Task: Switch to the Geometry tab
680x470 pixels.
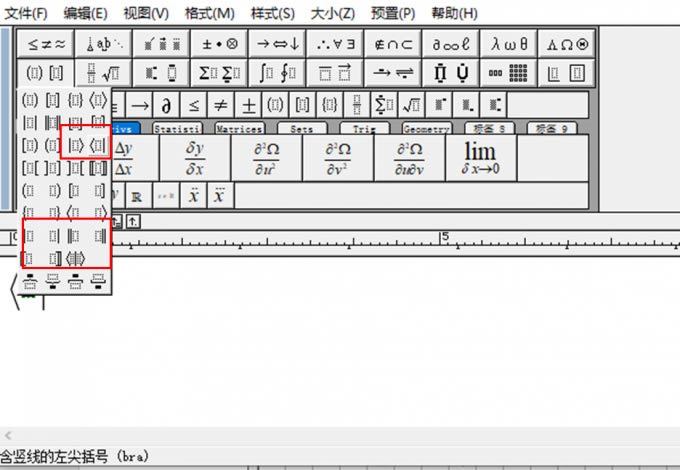Action: 427,128
